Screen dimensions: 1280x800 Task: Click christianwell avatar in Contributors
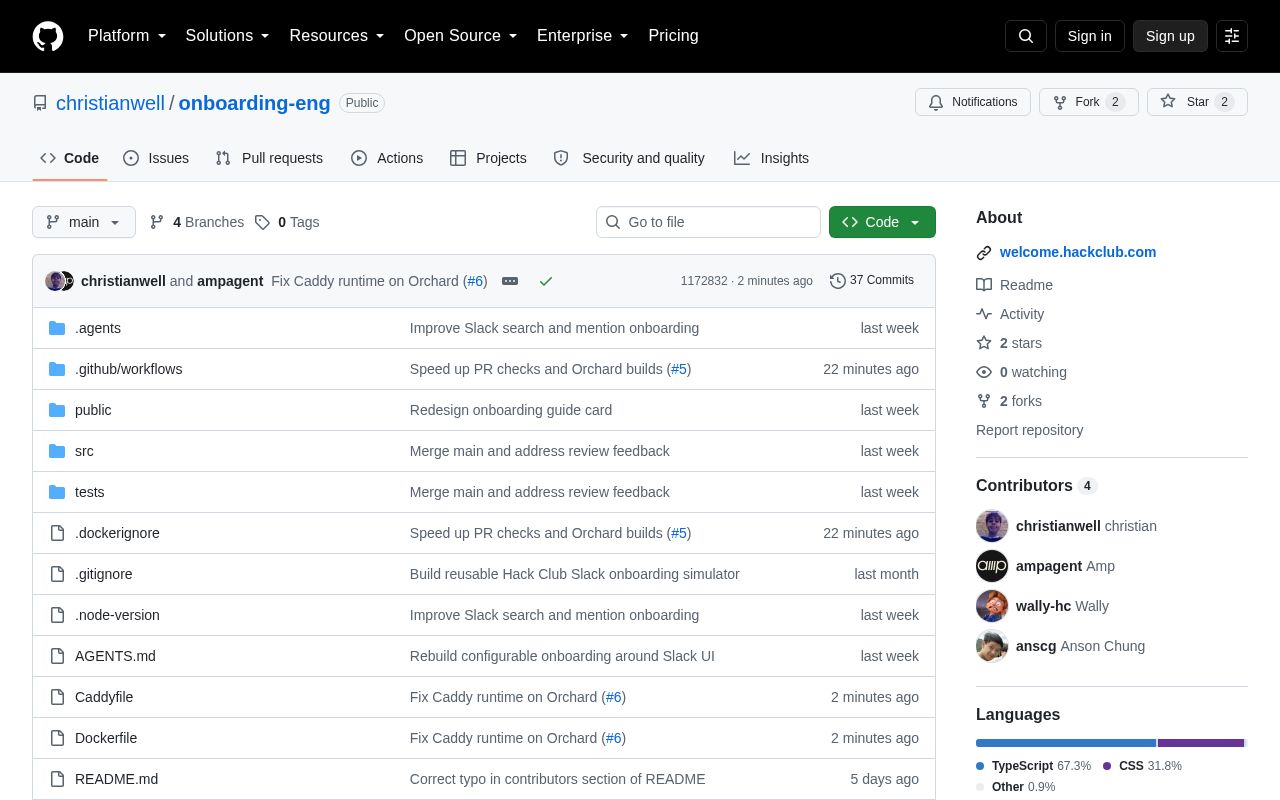[x=992, y=526]
